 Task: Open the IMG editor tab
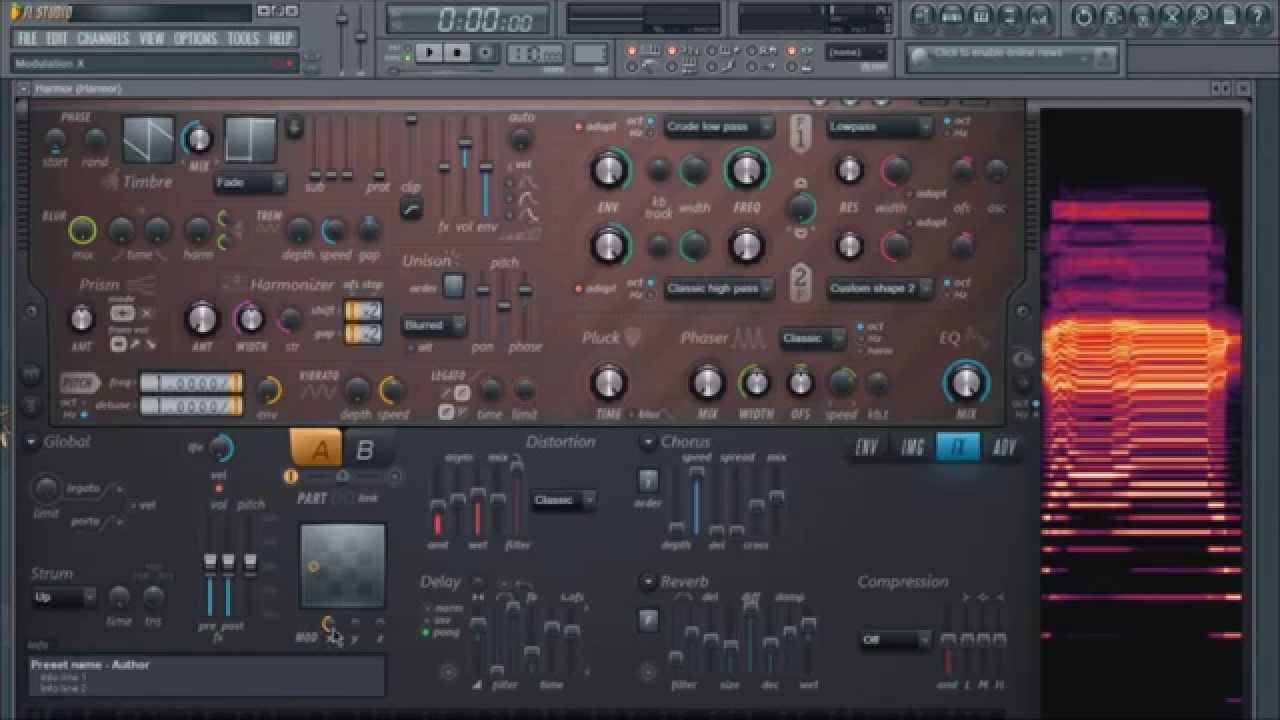click(912, 447)
